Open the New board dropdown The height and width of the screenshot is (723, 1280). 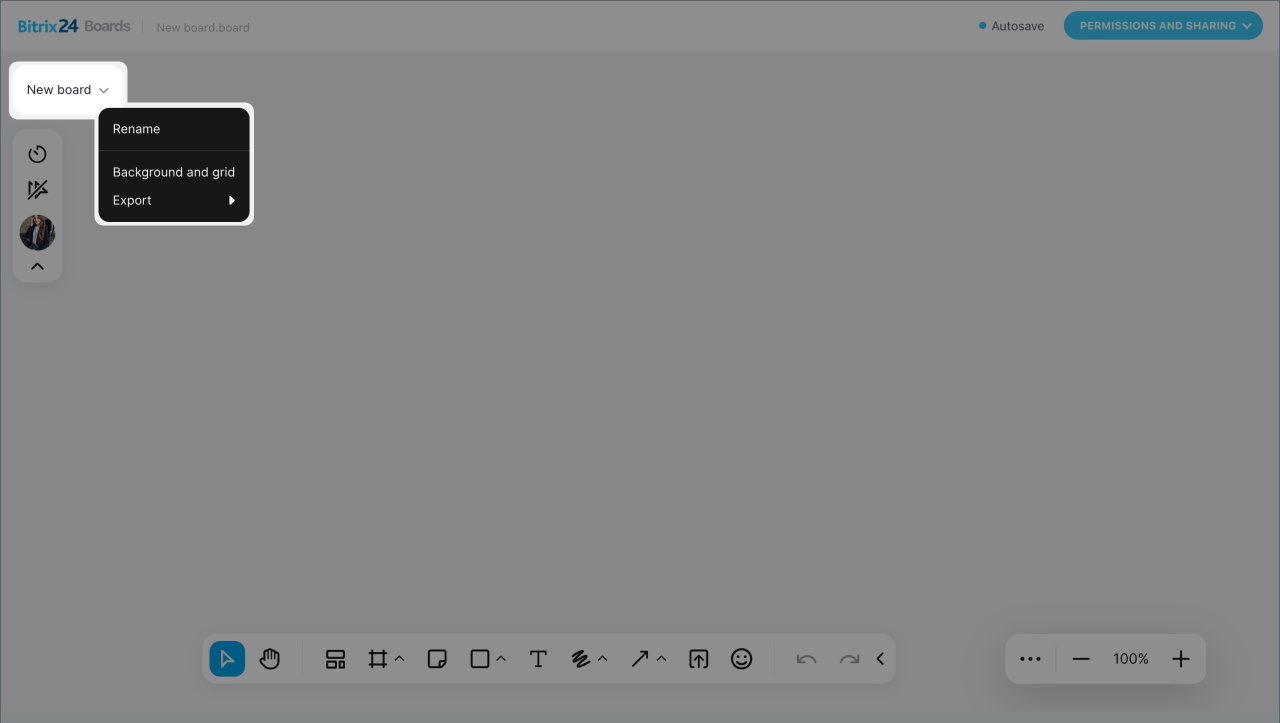(68, 90)
